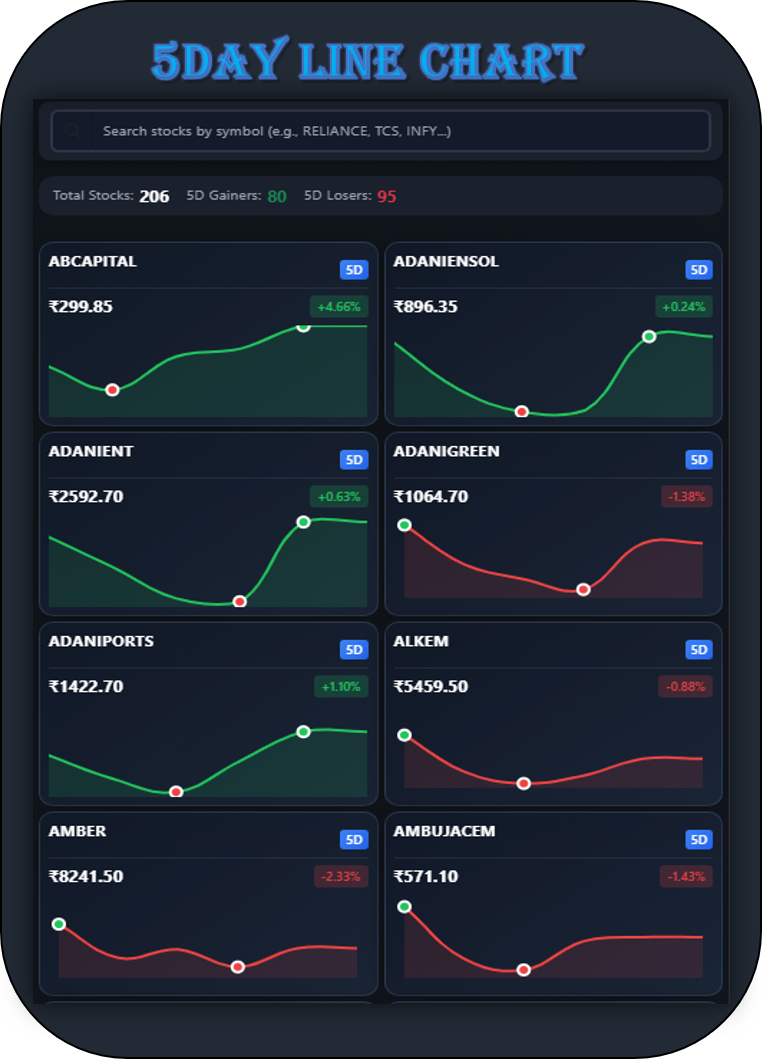This screenshot has height=1059, width=762.
Task: Click the search magnifier icon
Action: pos(72,131)
